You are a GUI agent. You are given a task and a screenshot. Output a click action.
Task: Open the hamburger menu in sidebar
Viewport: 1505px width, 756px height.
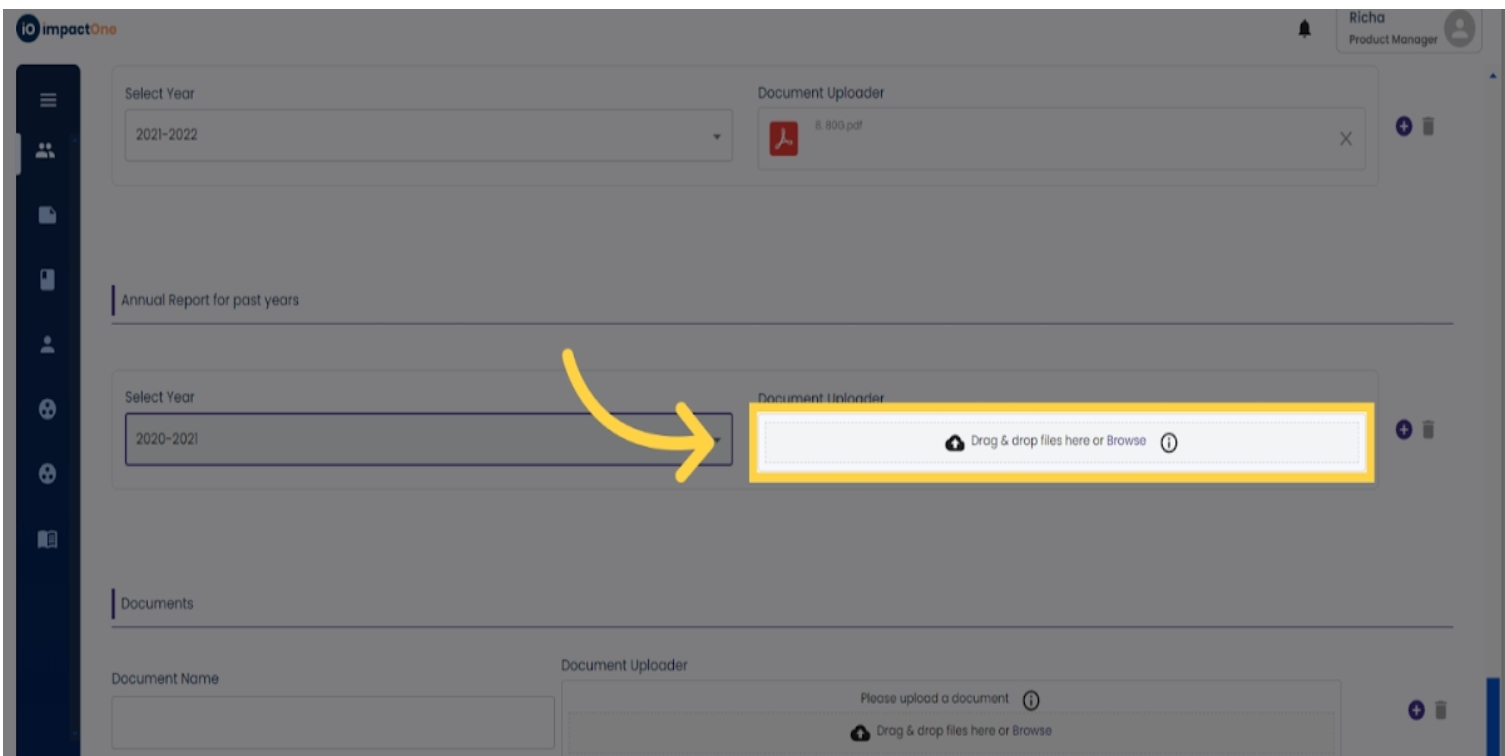pos(46,100)
